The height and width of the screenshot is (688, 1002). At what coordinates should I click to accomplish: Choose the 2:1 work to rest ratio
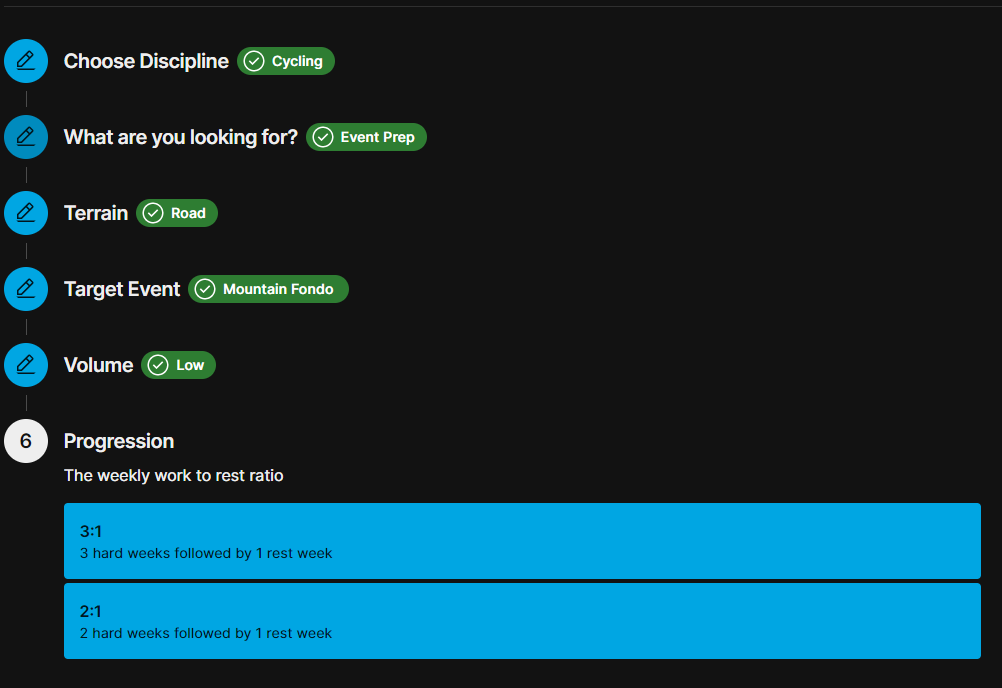522,621
